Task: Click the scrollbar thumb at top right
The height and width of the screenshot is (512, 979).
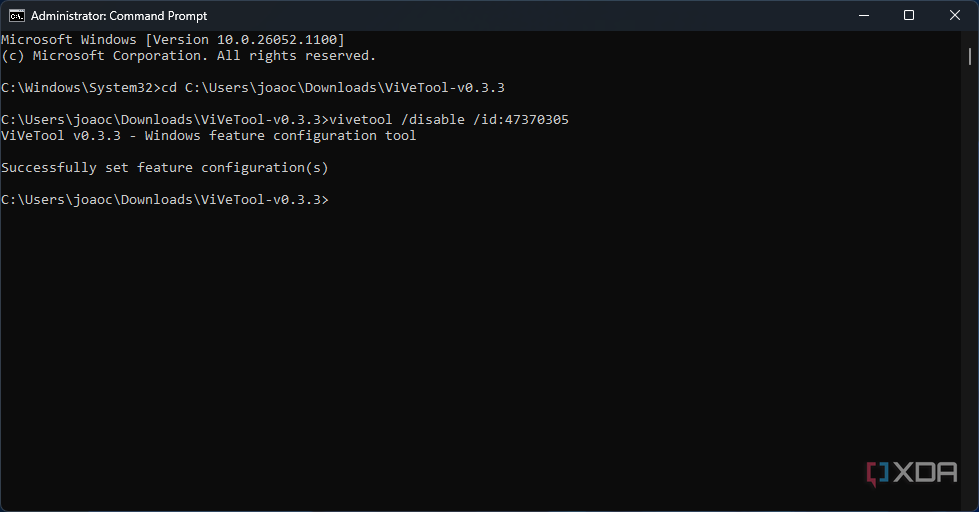Action: (x=970, y=56)
